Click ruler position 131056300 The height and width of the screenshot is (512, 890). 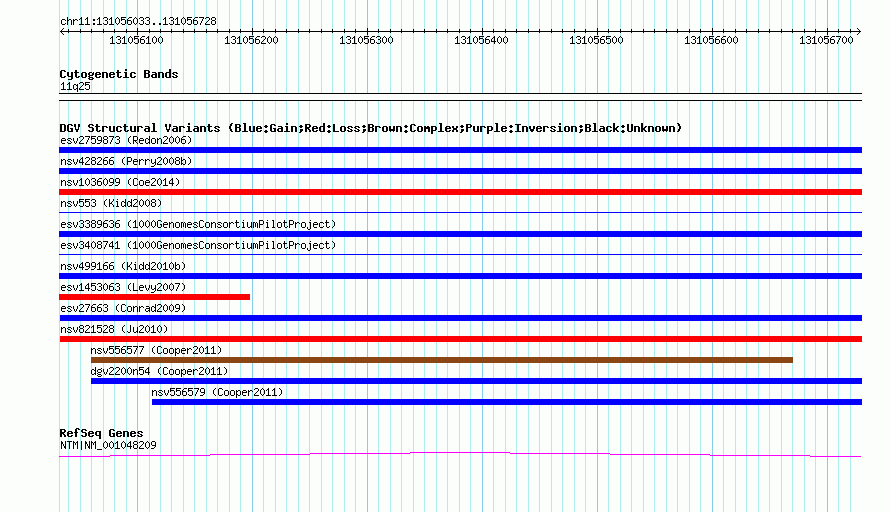[x=366, y=40]
